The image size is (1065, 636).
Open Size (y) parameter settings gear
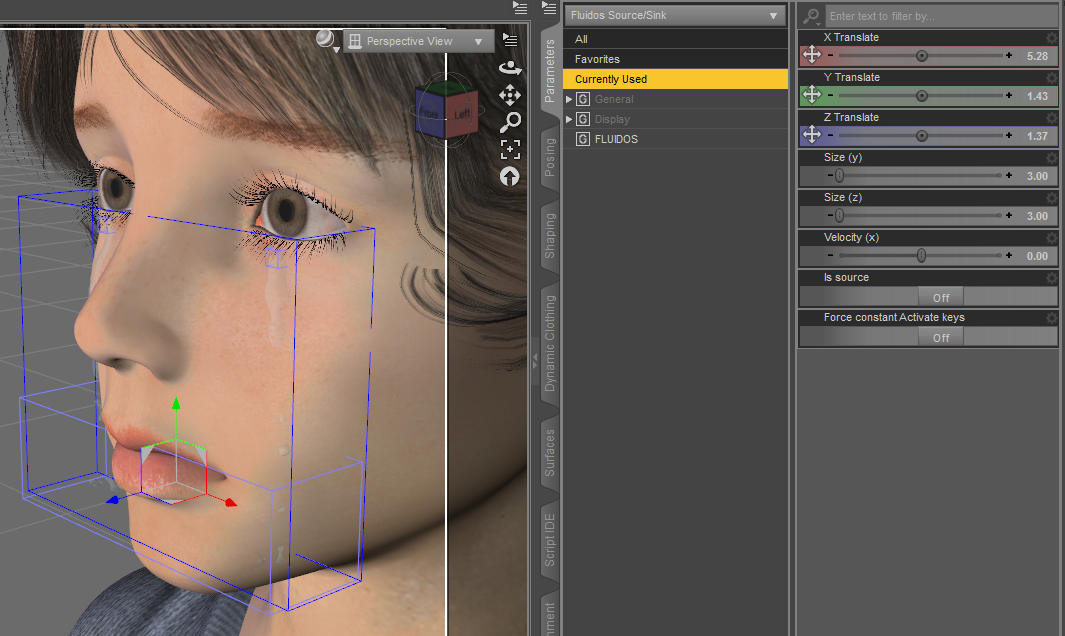[1051, 158]
